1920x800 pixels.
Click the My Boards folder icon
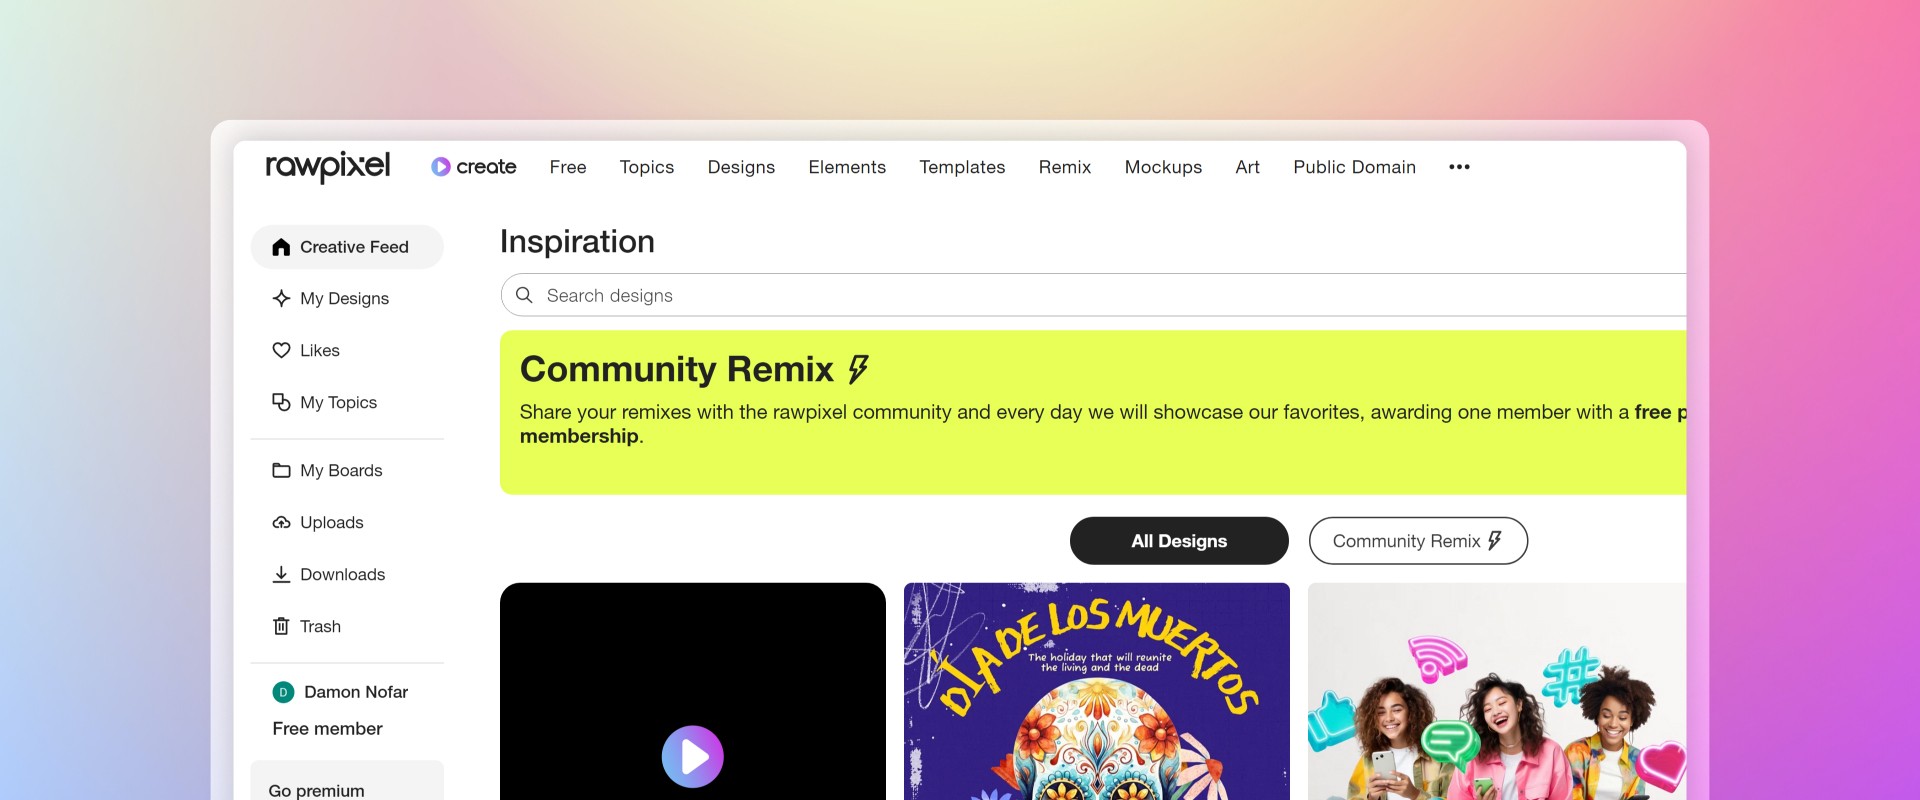tap(281, 470)
